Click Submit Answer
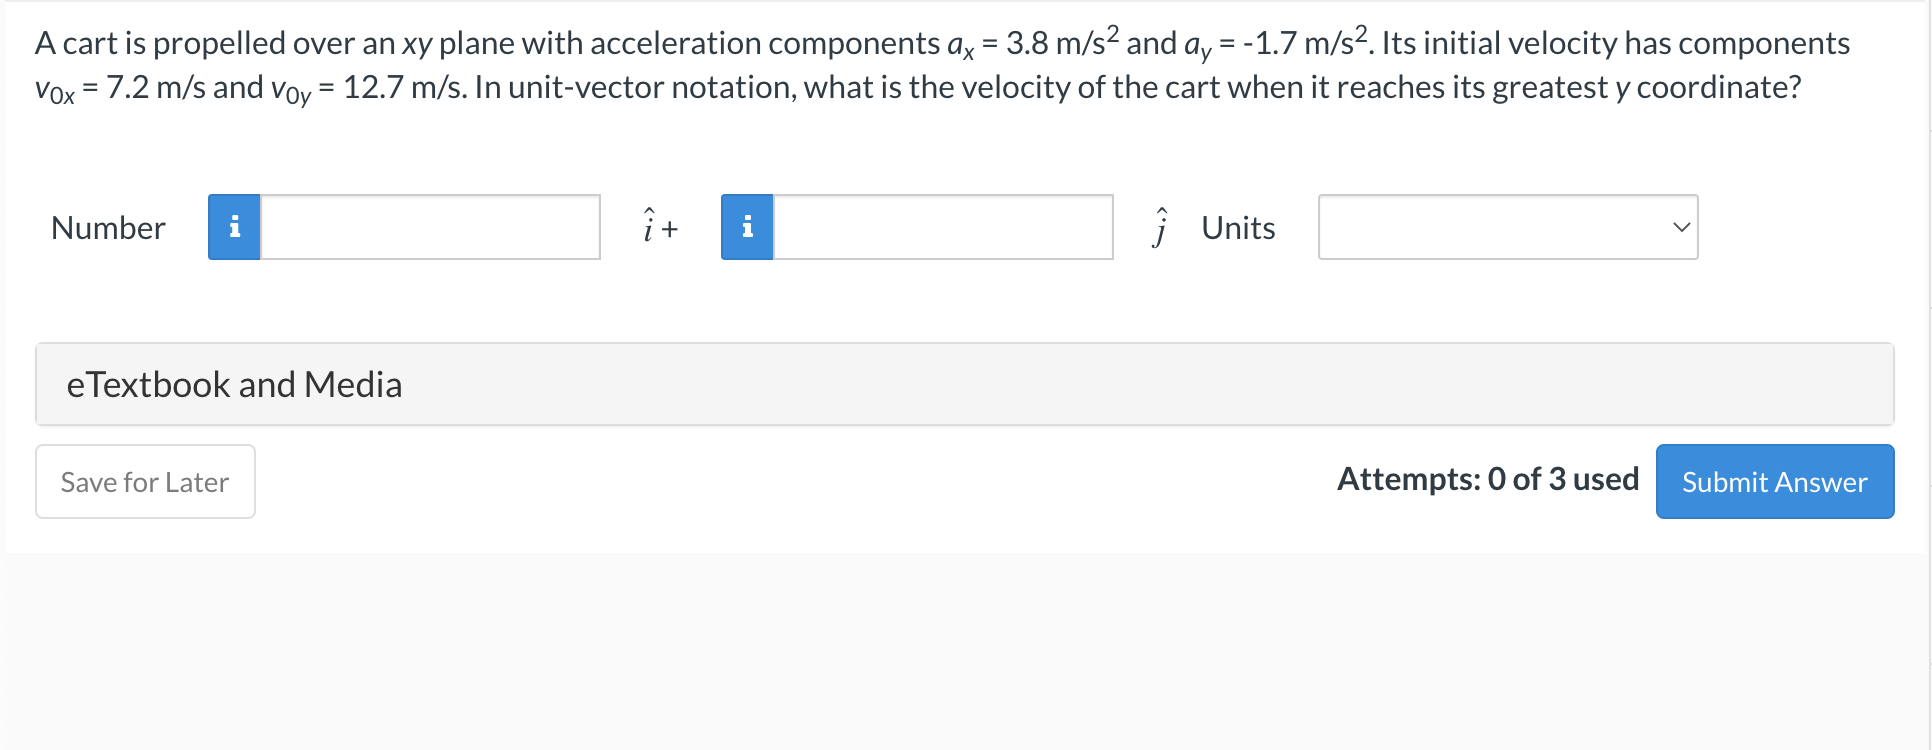Screen dimensions: 1932x750 [x=1774, y=481]
